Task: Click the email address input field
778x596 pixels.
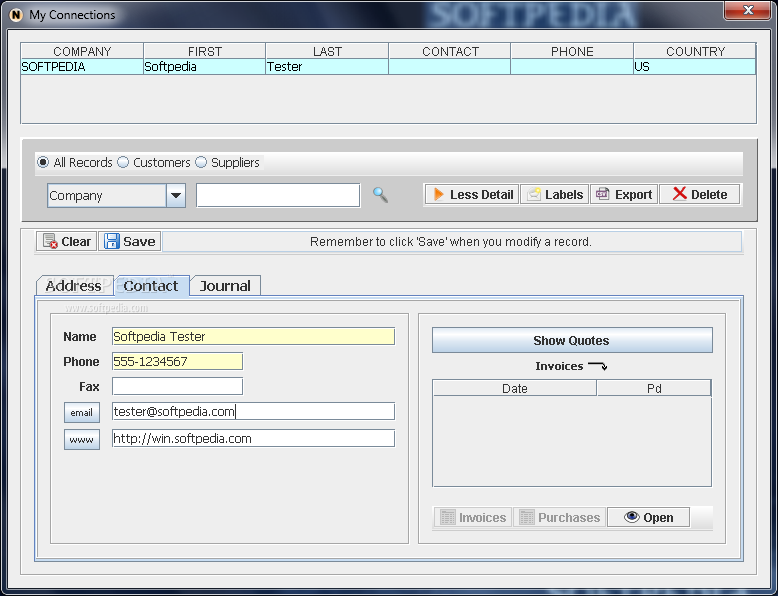Action: click(254, 411)
